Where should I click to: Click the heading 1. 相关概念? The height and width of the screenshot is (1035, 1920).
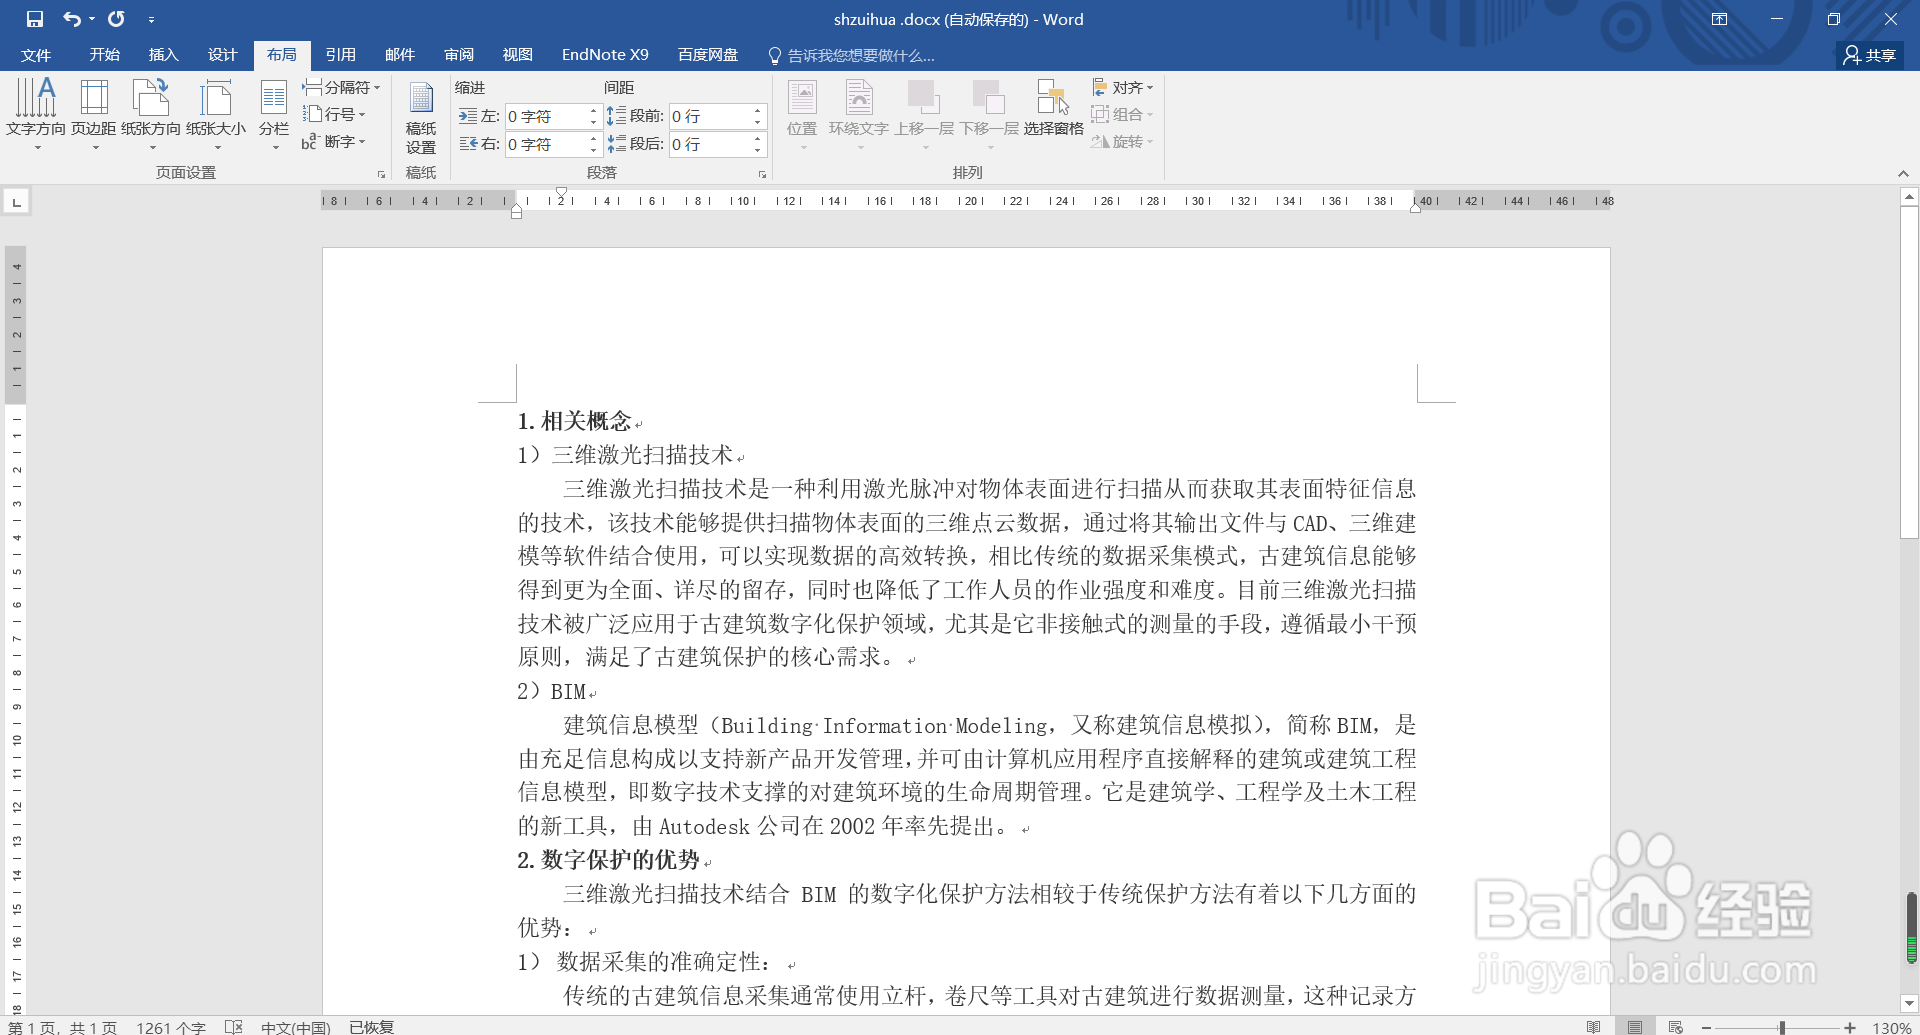pyautogui.click(x=575, y=421)
